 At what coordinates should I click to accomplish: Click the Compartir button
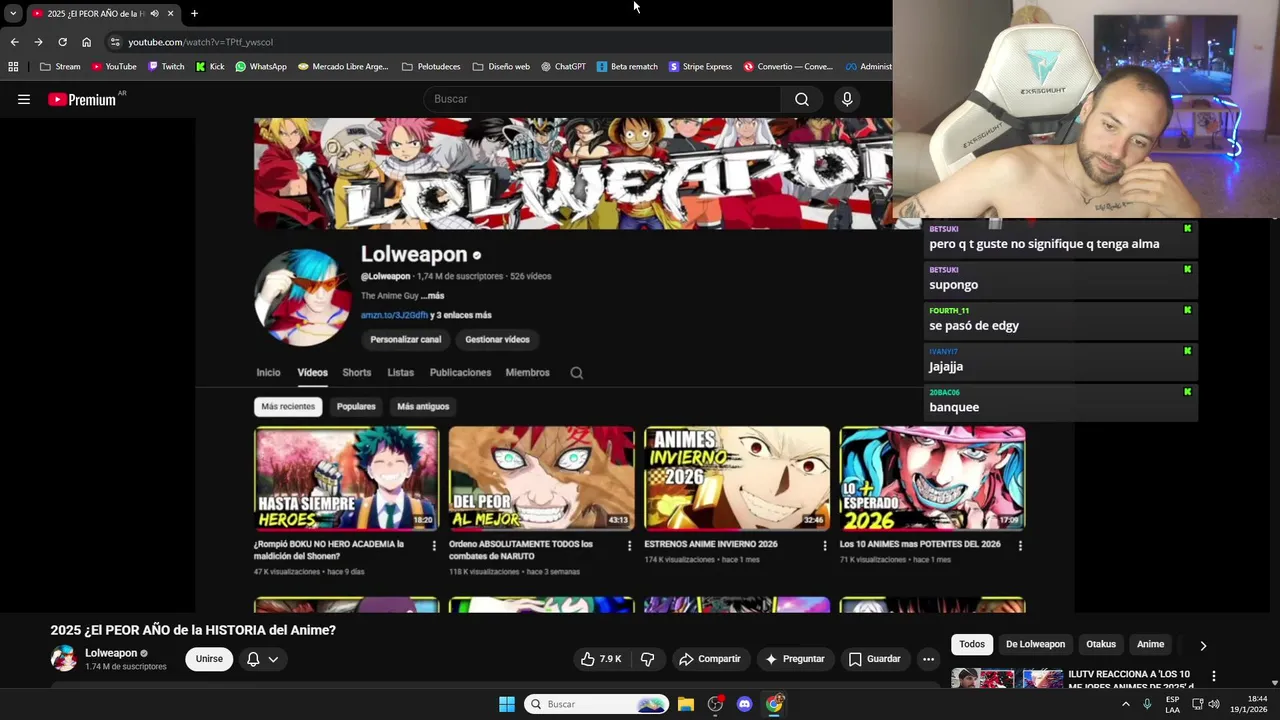click(x=709, y=659)
